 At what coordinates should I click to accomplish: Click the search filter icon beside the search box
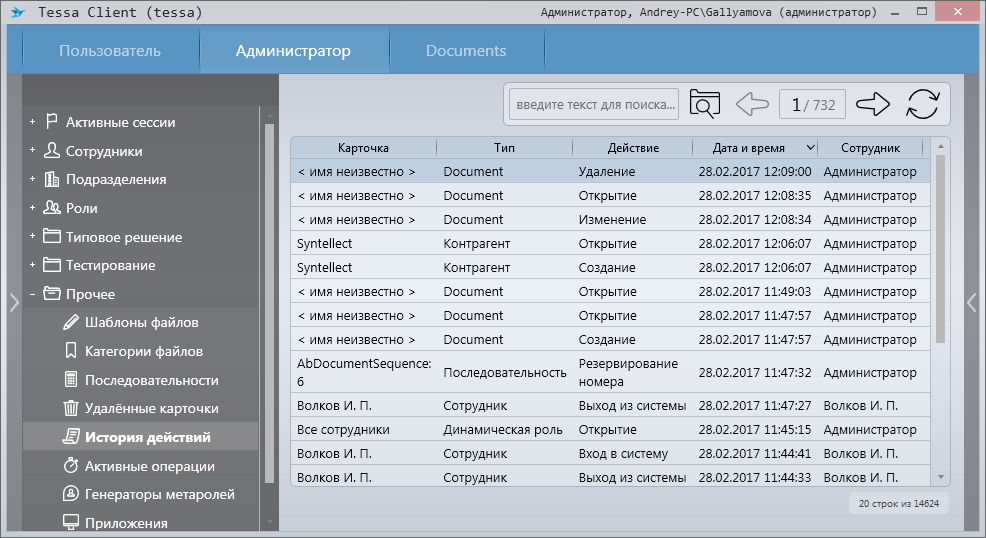pyautogui.click(x=705, y=104)
